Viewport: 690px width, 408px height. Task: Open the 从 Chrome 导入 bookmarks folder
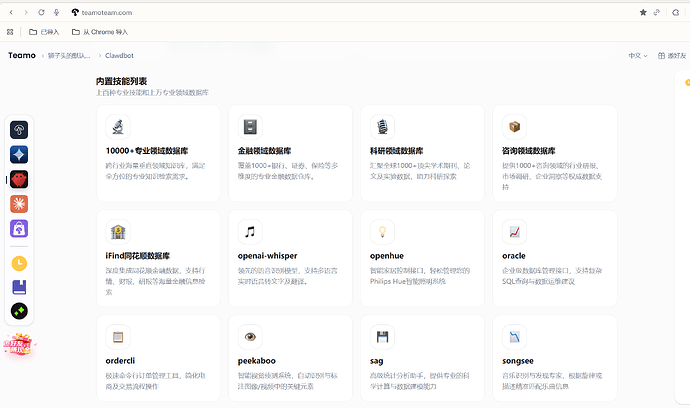(x=100, y=32)
